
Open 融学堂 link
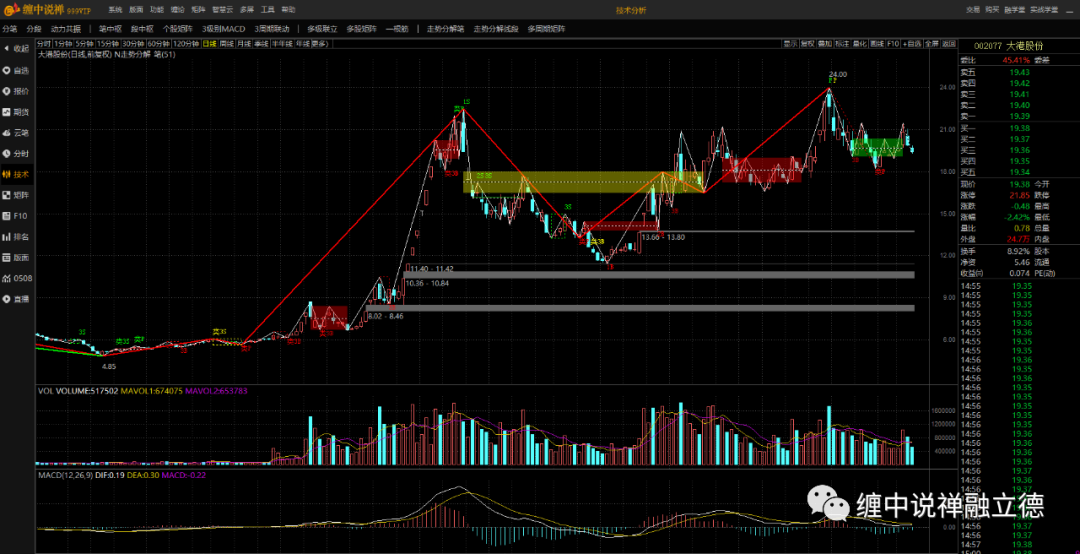(x=1015, y=10)
